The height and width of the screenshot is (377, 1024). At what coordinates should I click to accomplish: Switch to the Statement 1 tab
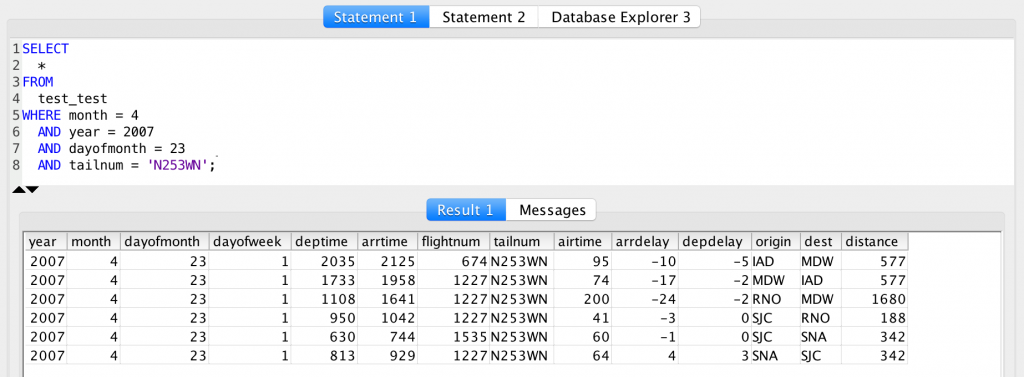376,17
